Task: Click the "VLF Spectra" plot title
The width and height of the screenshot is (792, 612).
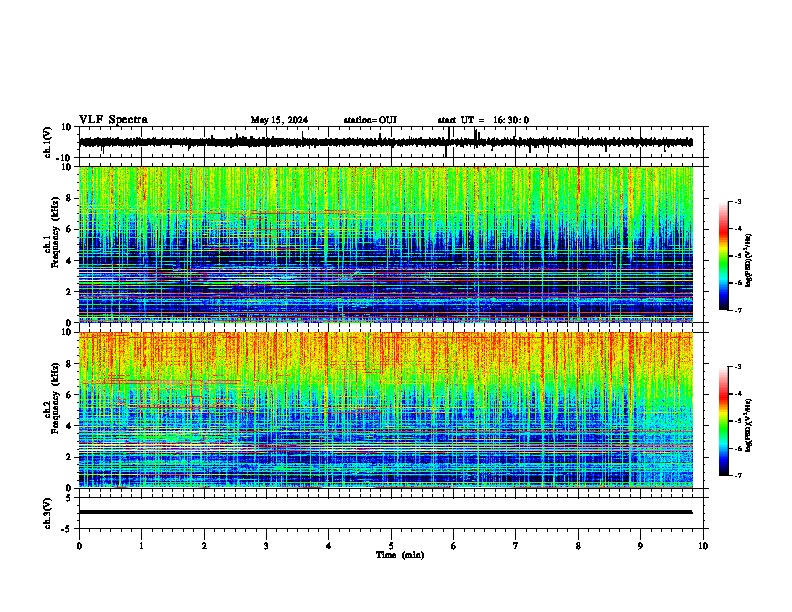Action: (x=113, y=120)
